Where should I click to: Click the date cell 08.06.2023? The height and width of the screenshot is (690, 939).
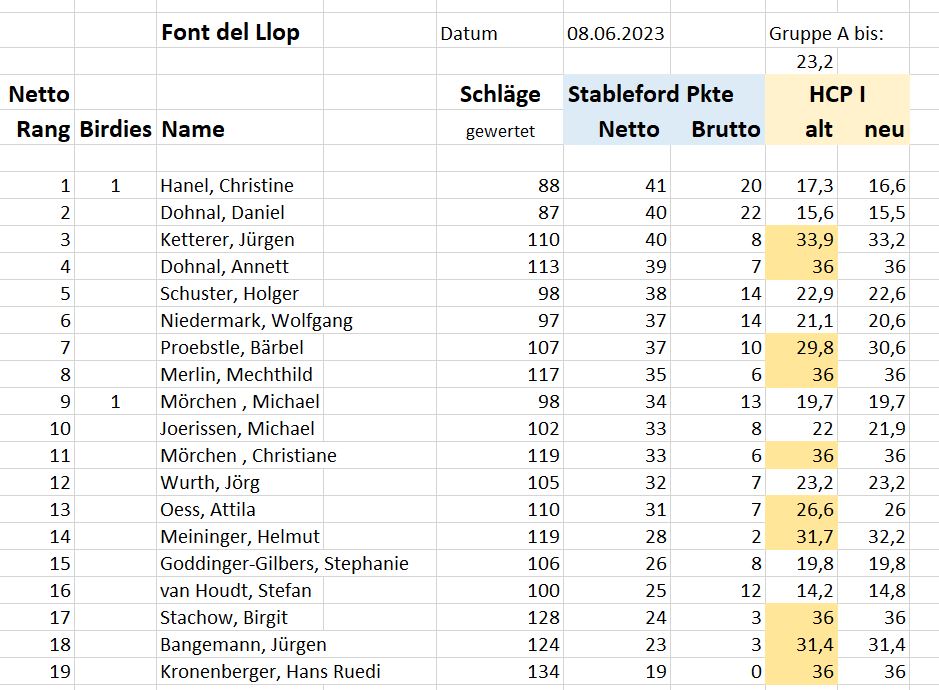pos(616,34)
